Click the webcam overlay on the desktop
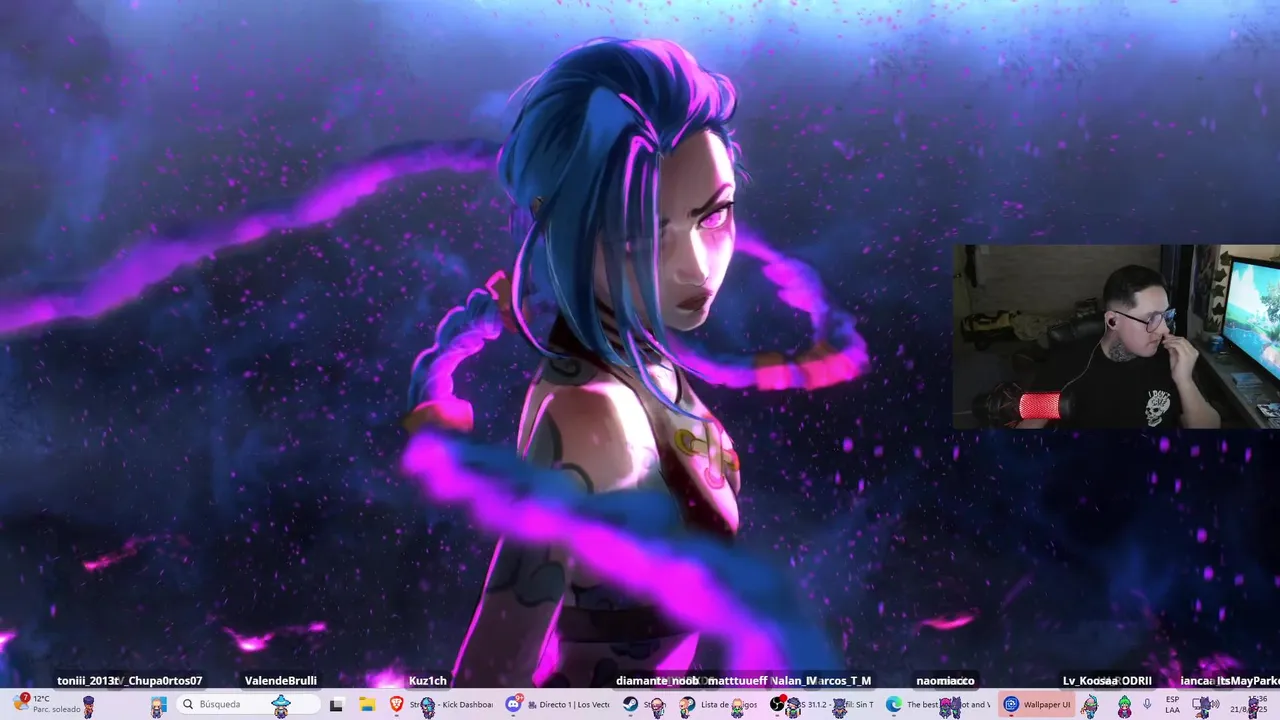The image size is (1280, 720). (x=1116, y=337)
